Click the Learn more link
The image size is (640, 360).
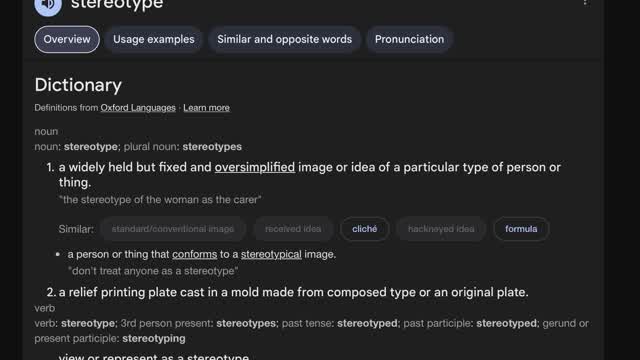206,108
